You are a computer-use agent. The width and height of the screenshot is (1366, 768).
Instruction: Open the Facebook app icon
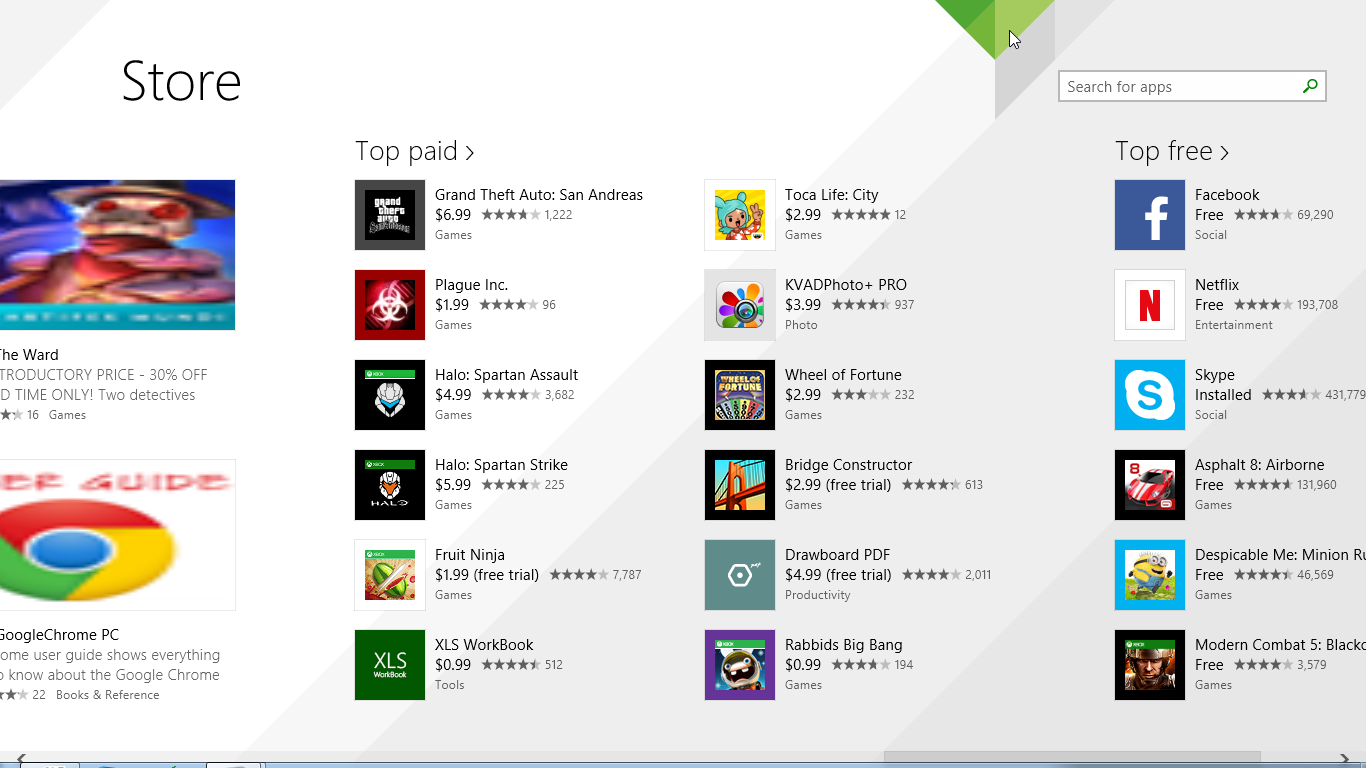point(1150,215)
